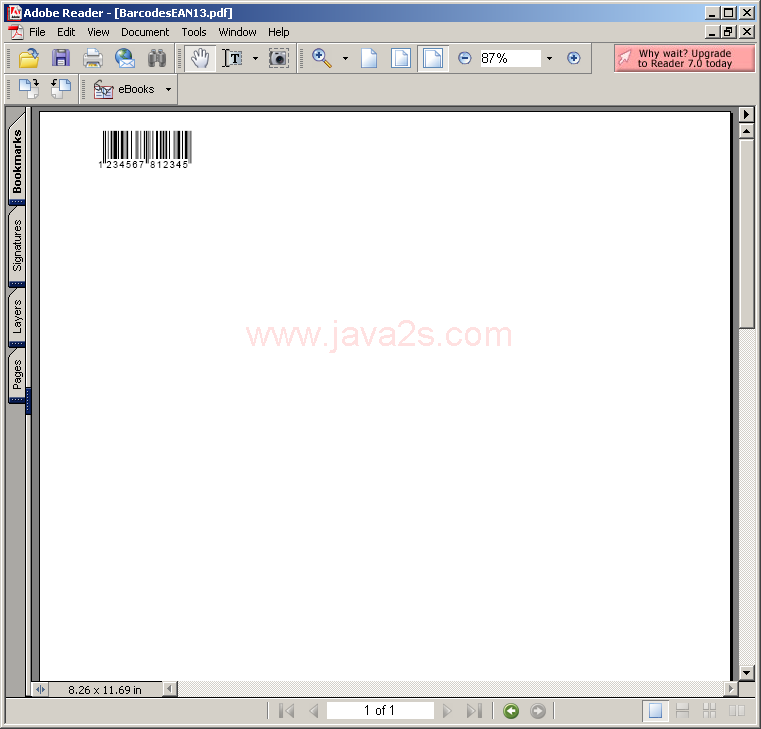The image size is (761, 729).
Task: Minimize the document window
Action: tap(712, 32)
